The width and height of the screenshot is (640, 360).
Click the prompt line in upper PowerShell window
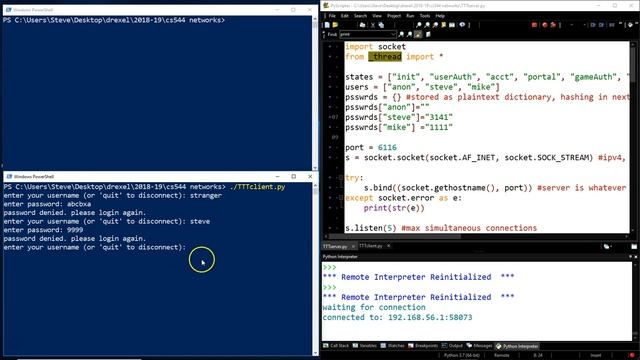point(114,20)
